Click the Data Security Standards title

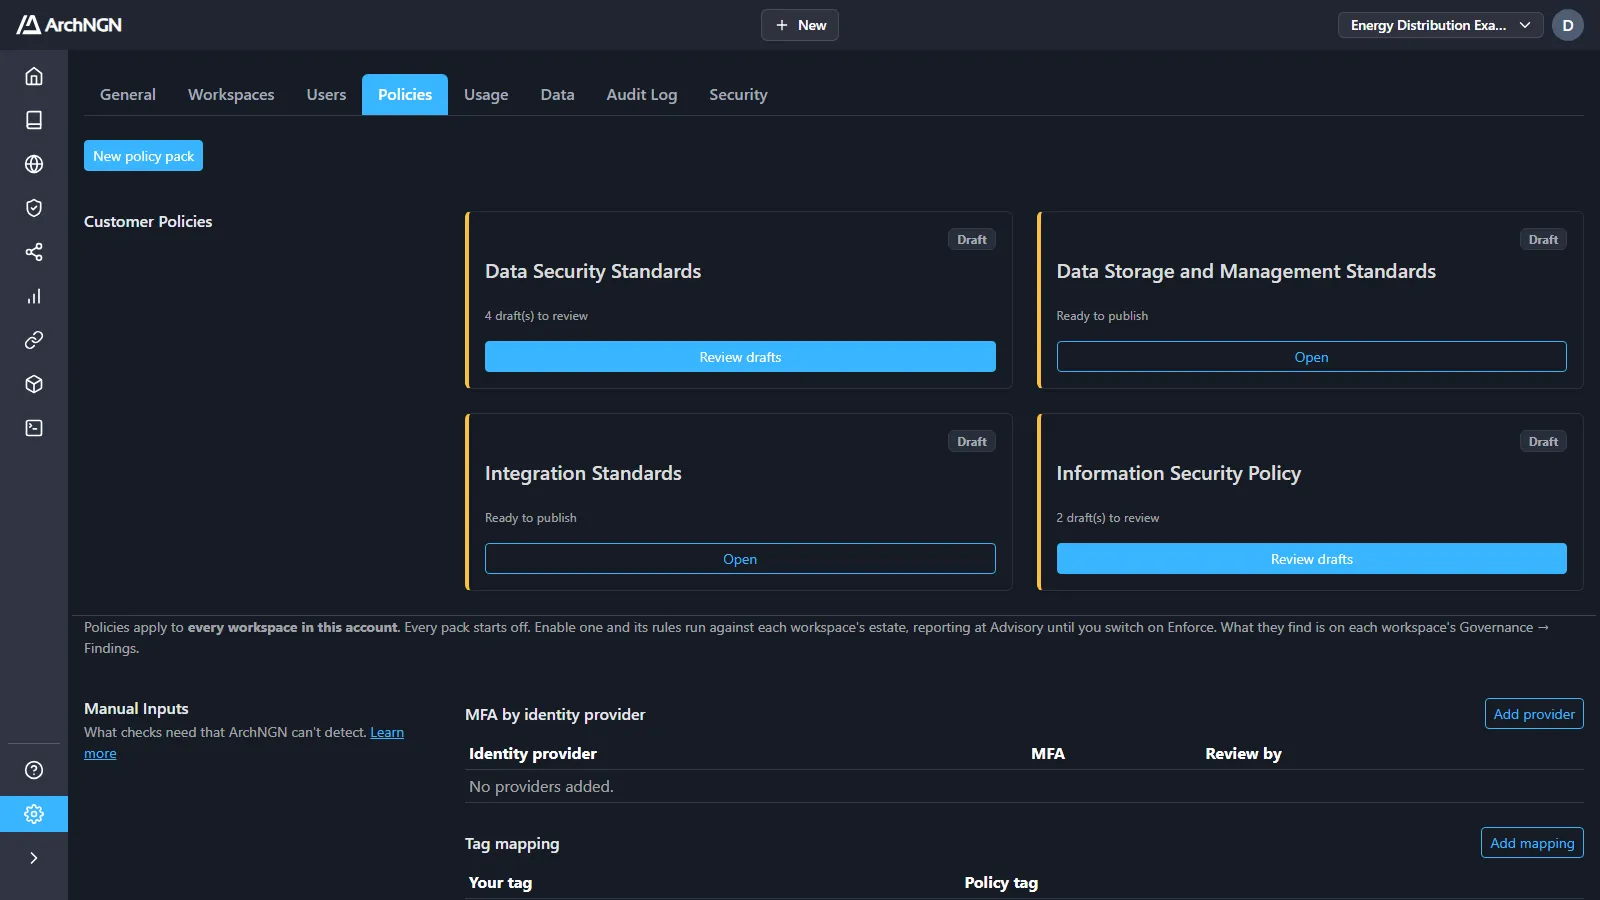(593, 271)
